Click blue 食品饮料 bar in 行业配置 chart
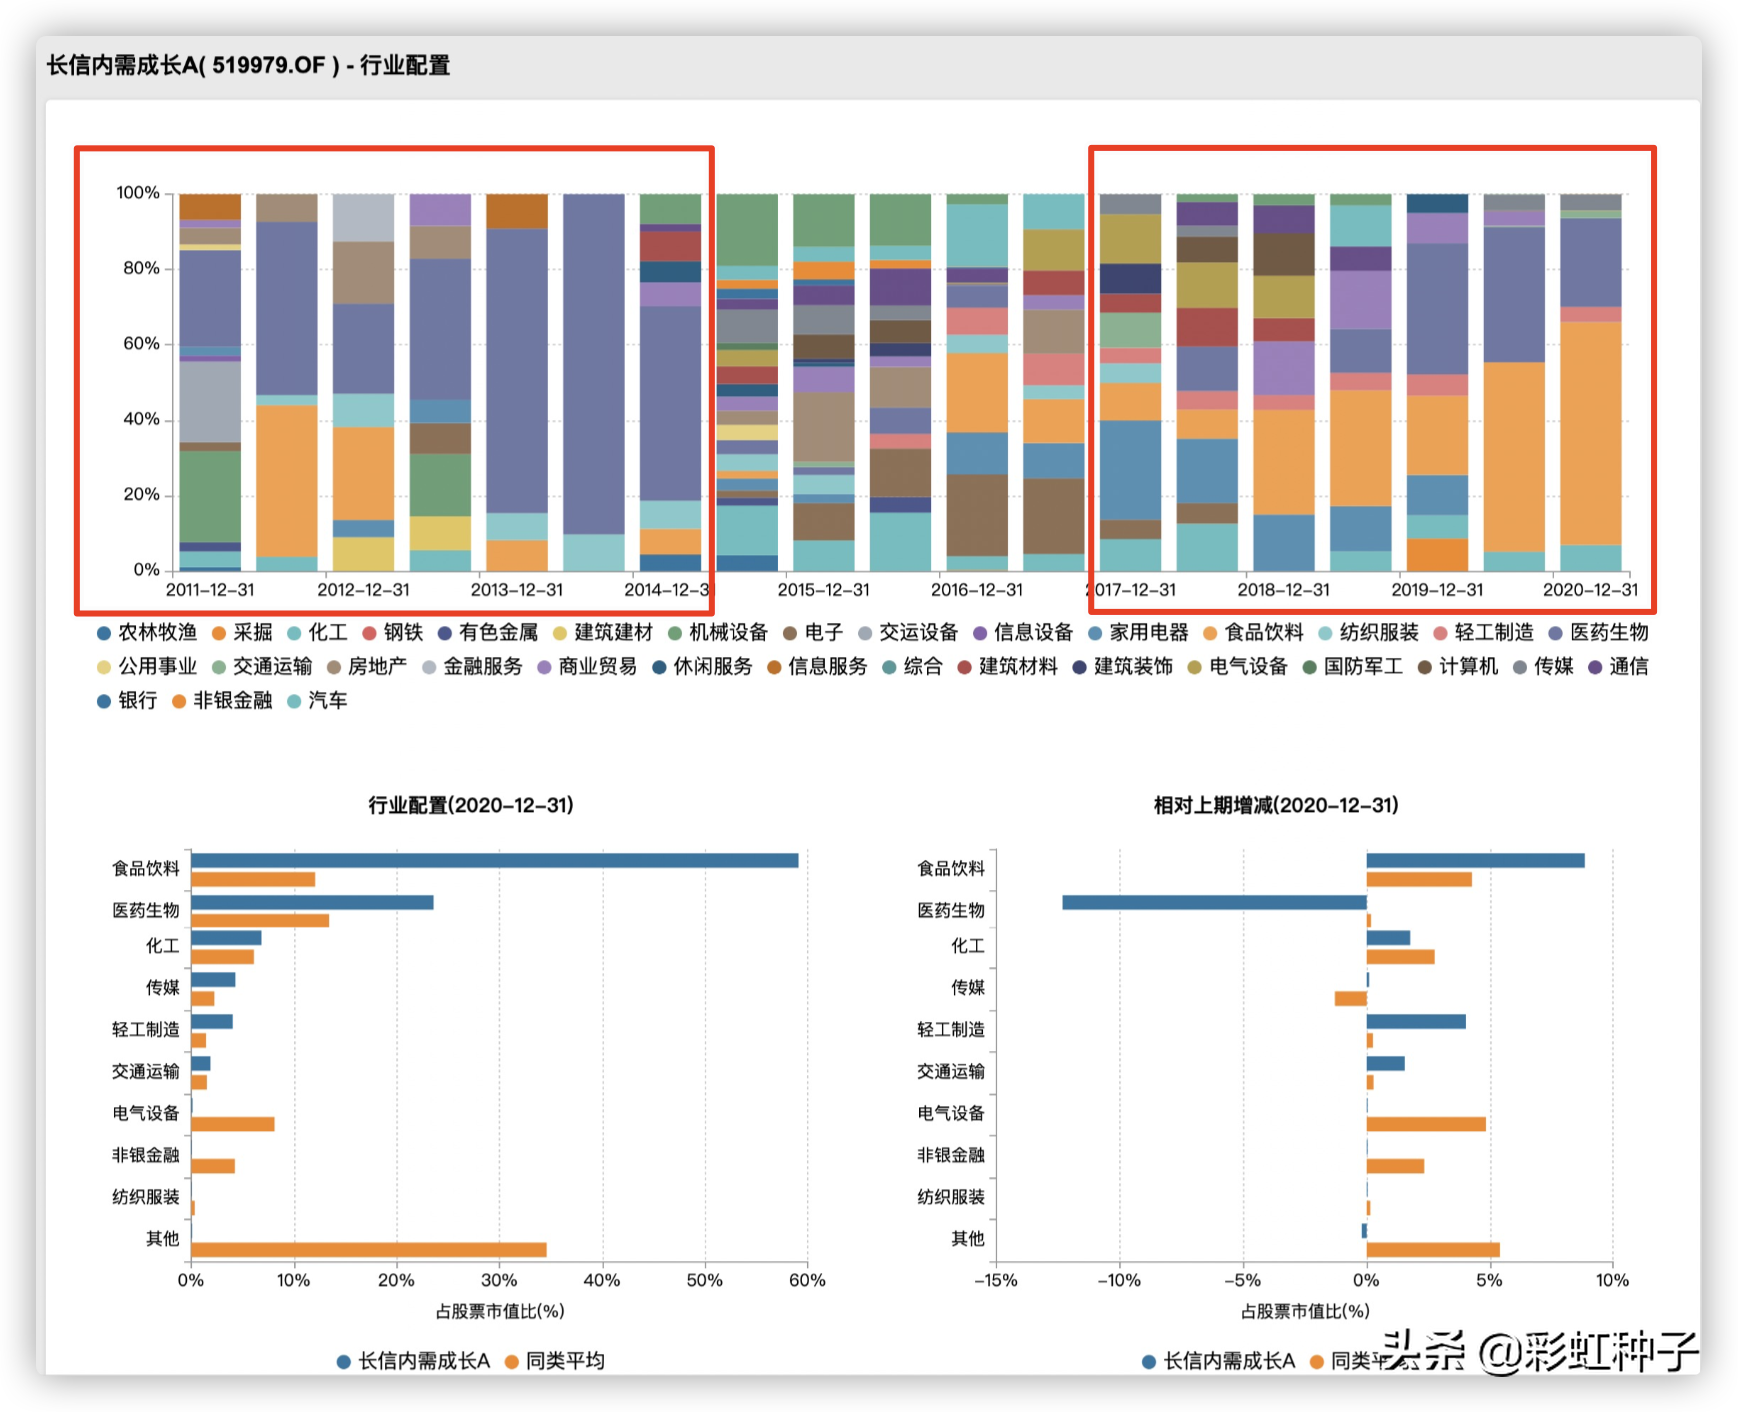Screen dimensions: 1738x1412 pos(495,861)
